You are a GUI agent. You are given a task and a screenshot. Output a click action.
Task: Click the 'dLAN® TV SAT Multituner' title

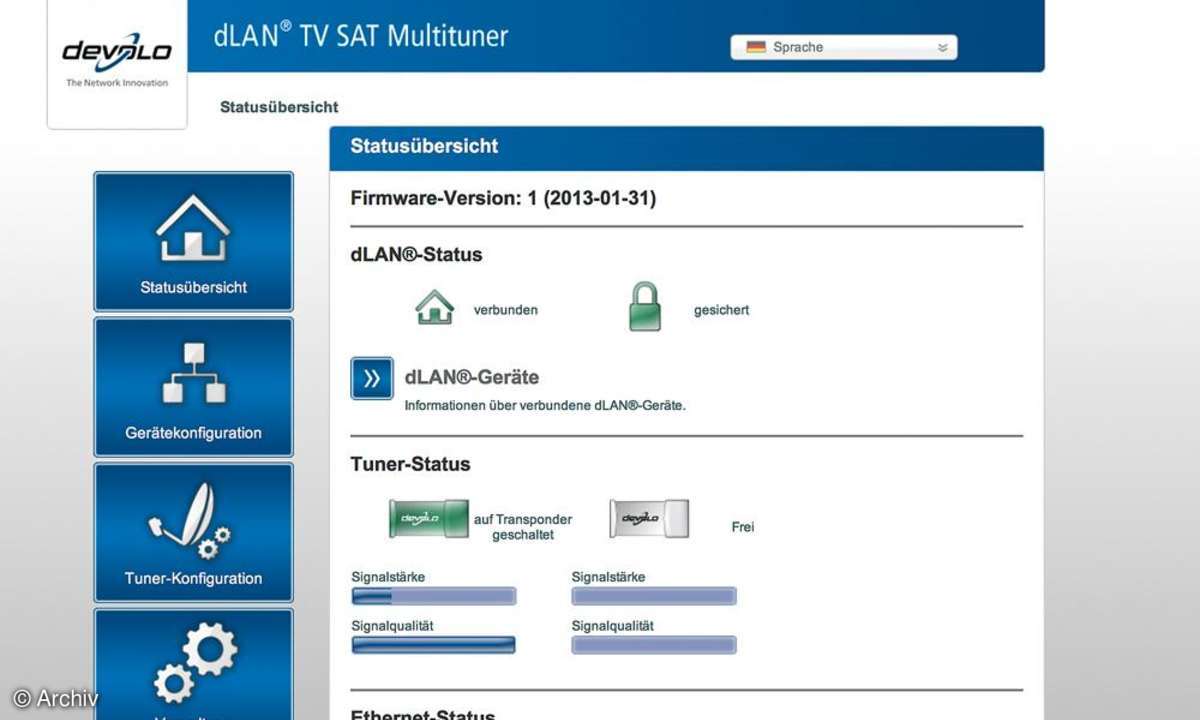pos(361,36)
